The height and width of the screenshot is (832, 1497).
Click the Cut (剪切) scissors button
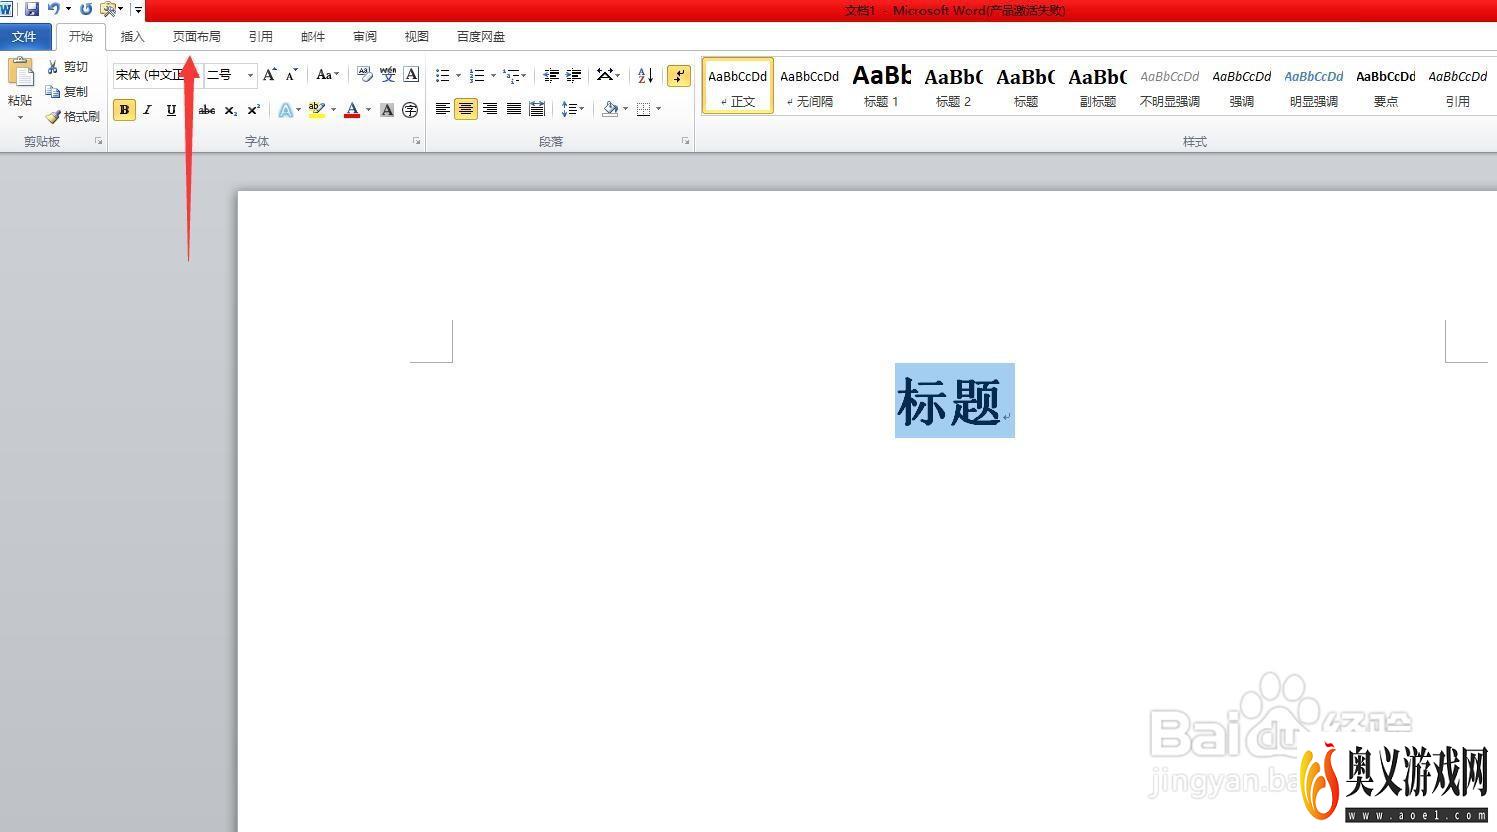[x=67, y=67]
